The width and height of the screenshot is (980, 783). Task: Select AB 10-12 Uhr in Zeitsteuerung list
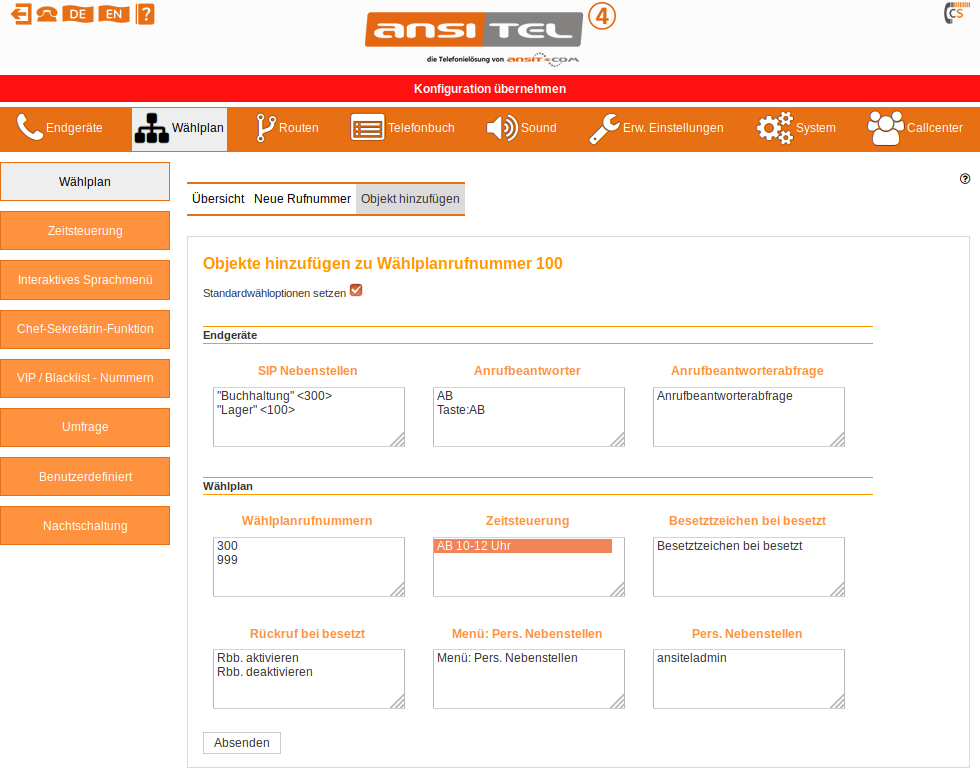coord(521,546)
